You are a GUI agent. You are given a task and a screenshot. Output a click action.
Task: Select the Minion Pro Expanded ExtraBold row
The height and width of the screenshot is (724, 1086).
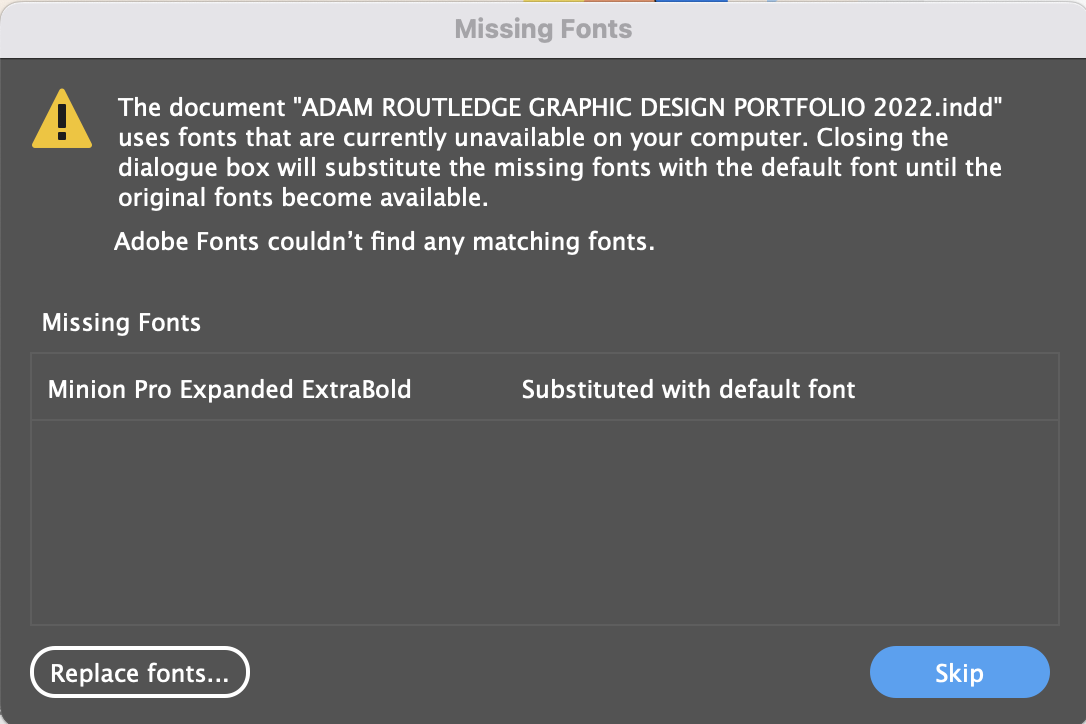tap(229, 389)
